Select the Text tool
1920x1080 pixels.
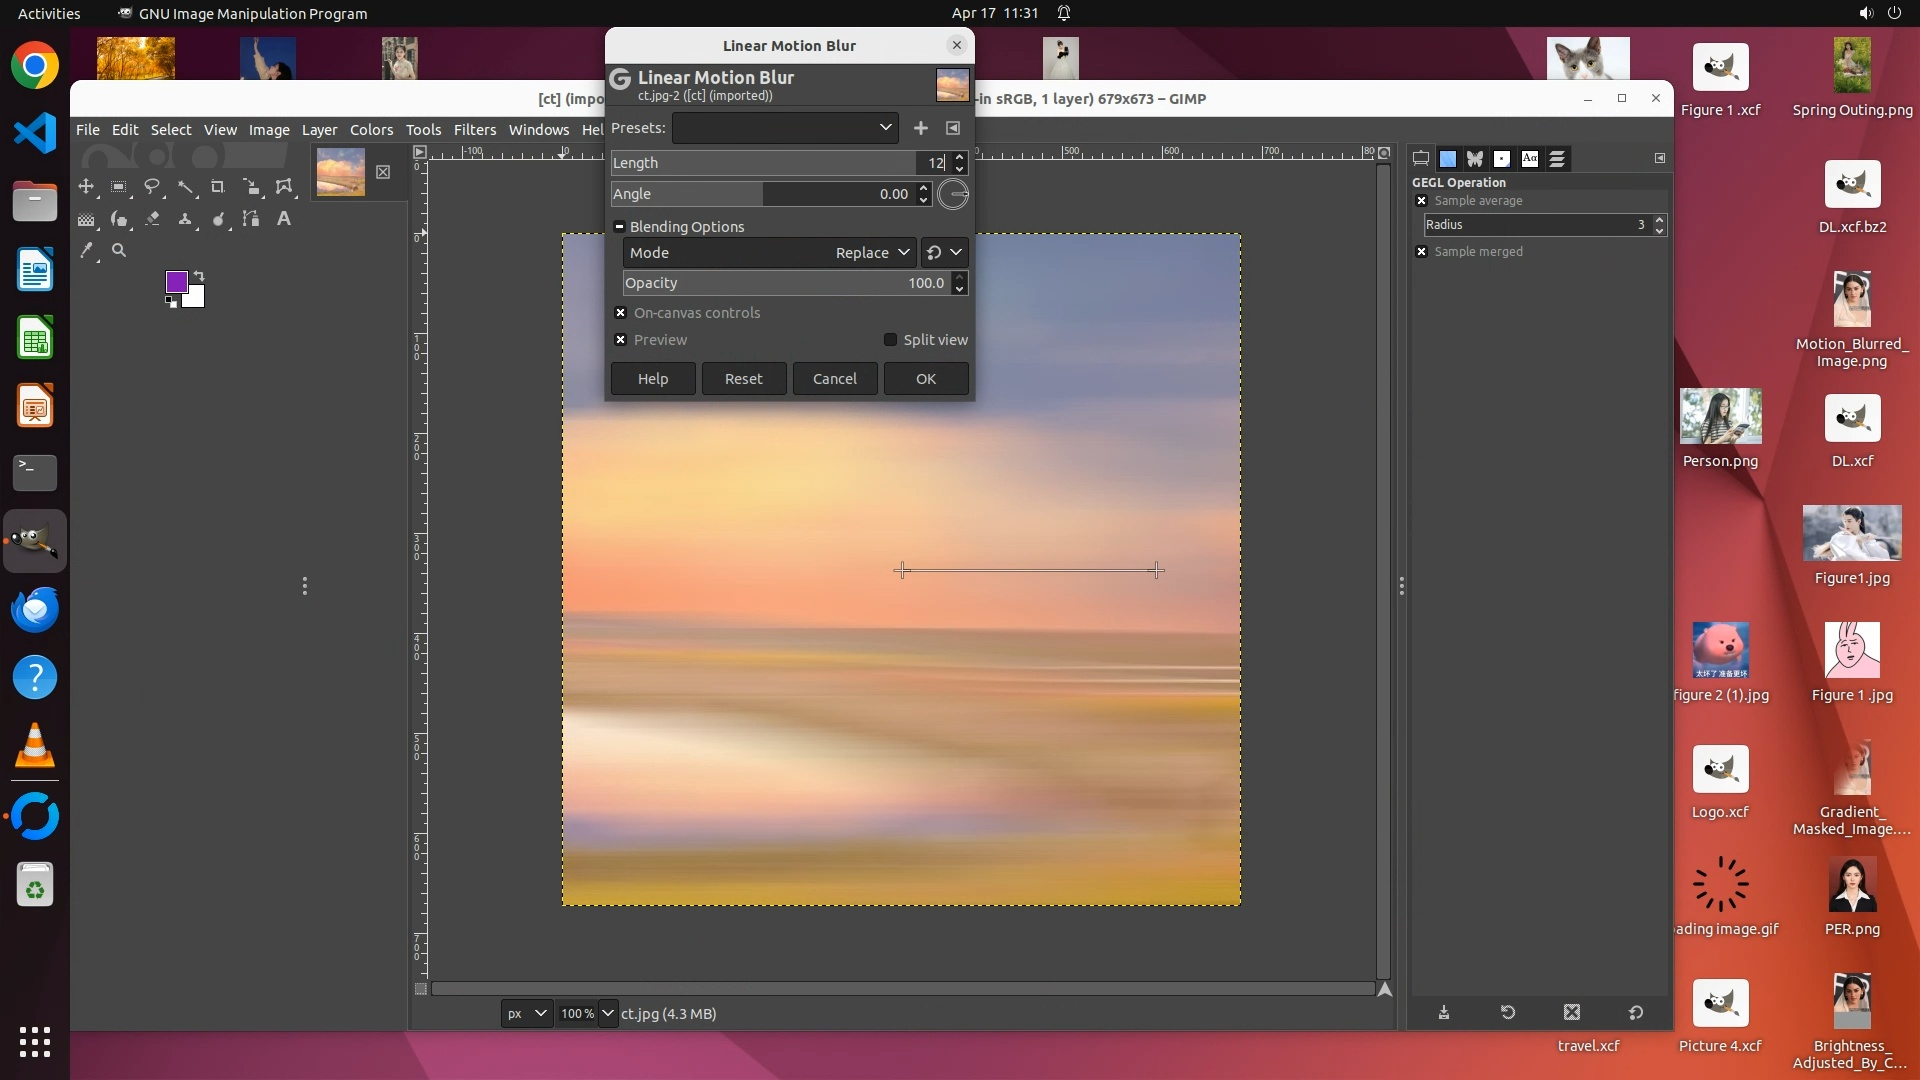[284, 219]
